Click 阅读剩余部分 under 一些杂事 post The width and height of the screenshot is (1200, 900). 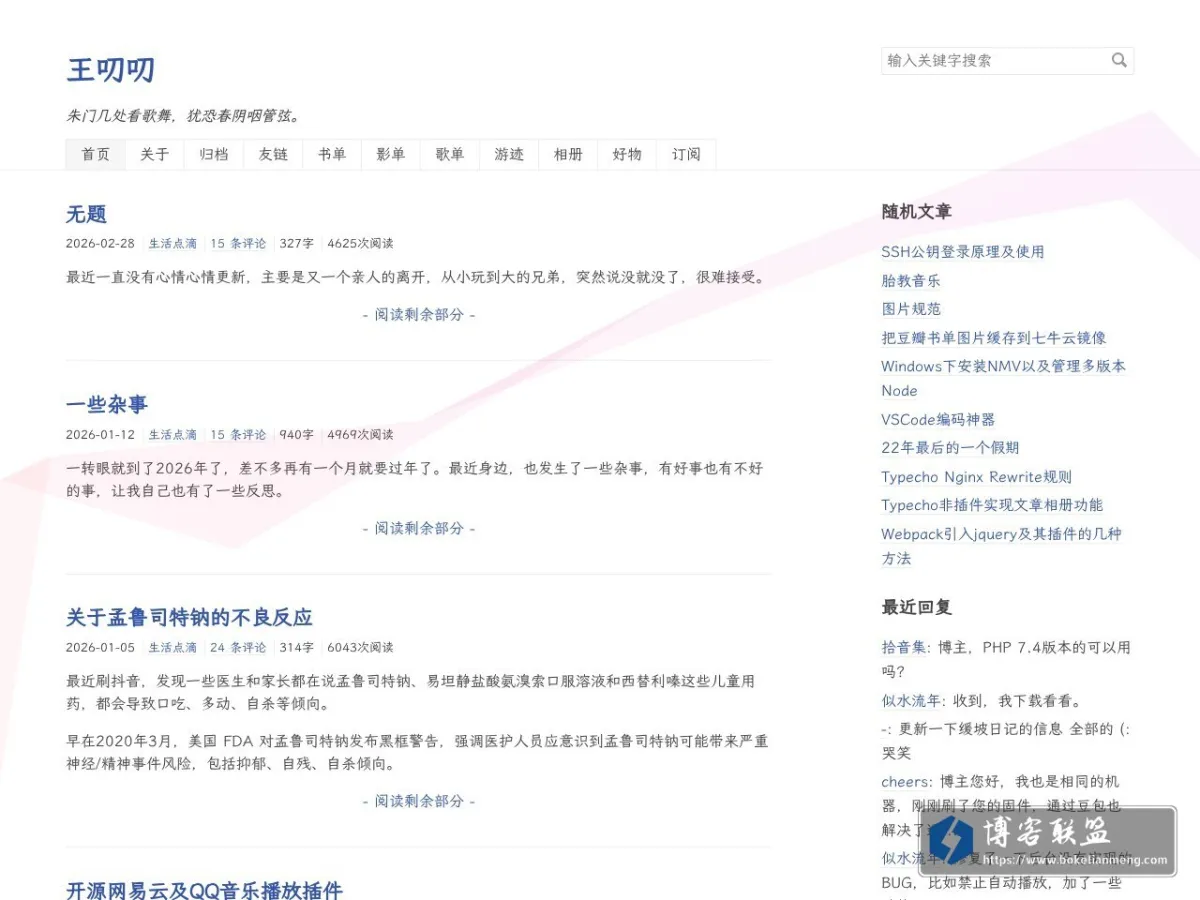[419, 528]
